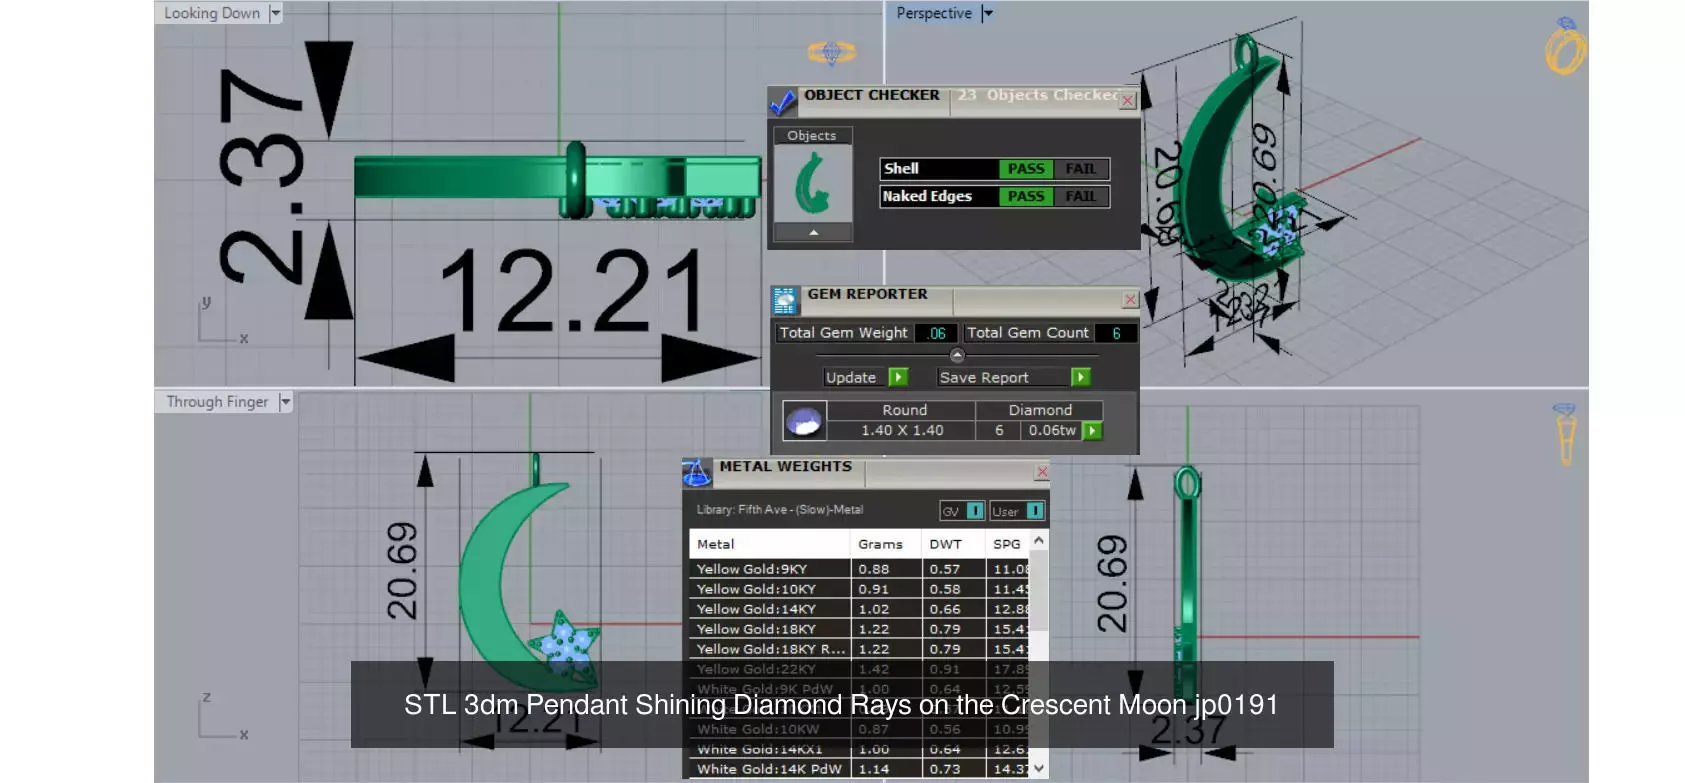This screenshot has width=1685, height=783.
Task: Click the metal table scroll-down arrow
Action: point(1039,768)
